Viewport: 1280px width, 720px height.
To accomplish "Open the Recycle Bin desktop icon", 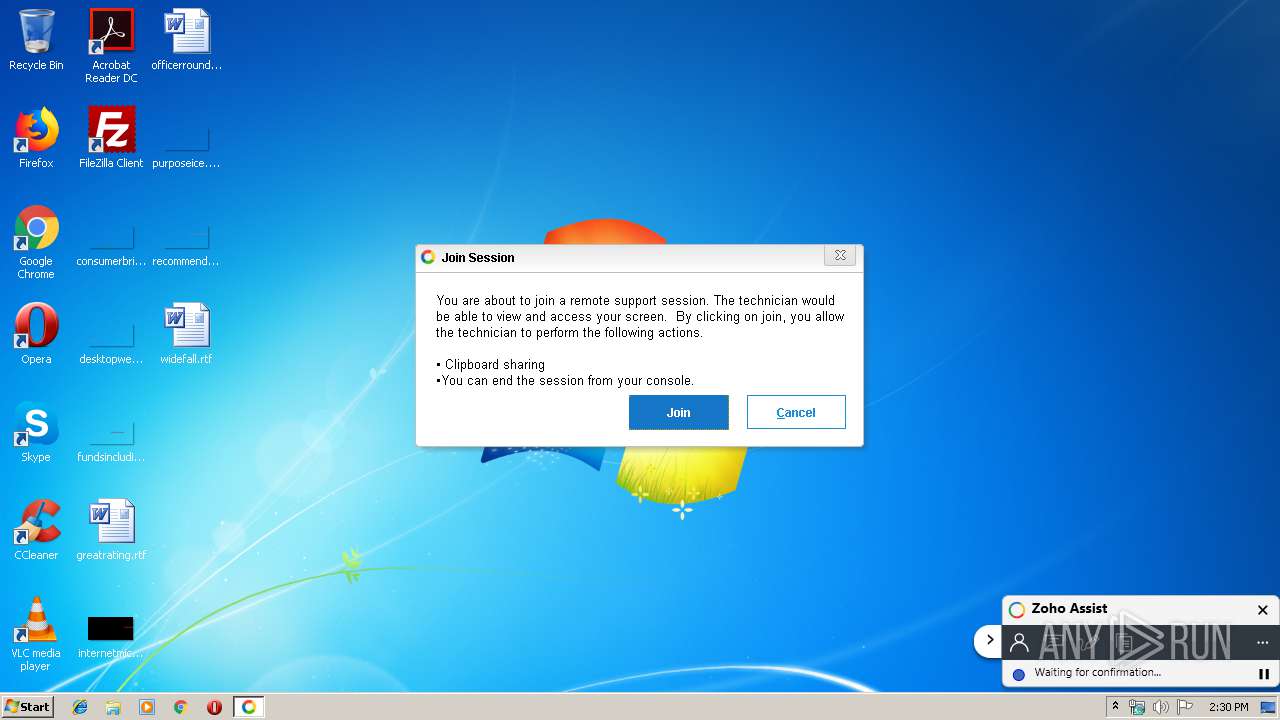I will tap(36, 40).
